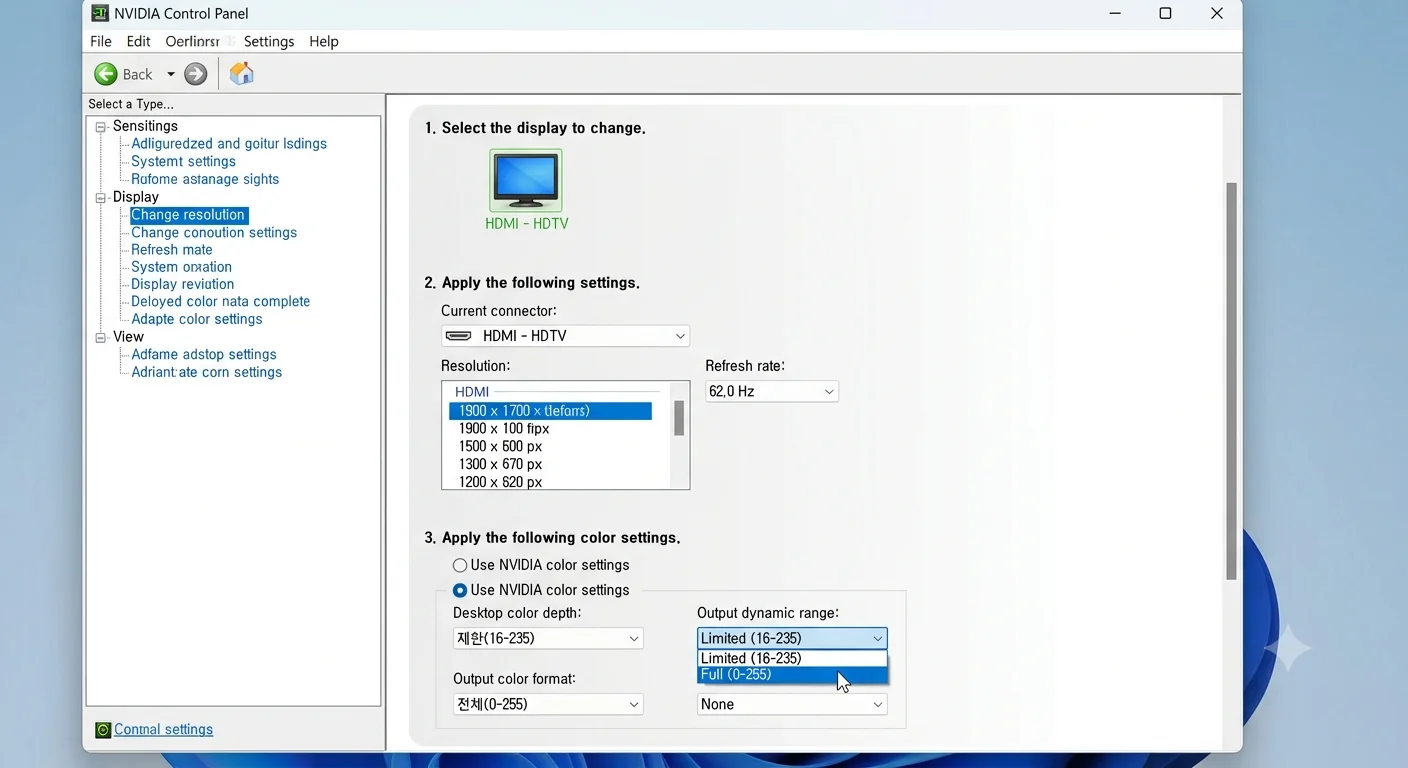Open the Output color format dropdown
Screen dimensions: 1408x768
tap(548, 704)
